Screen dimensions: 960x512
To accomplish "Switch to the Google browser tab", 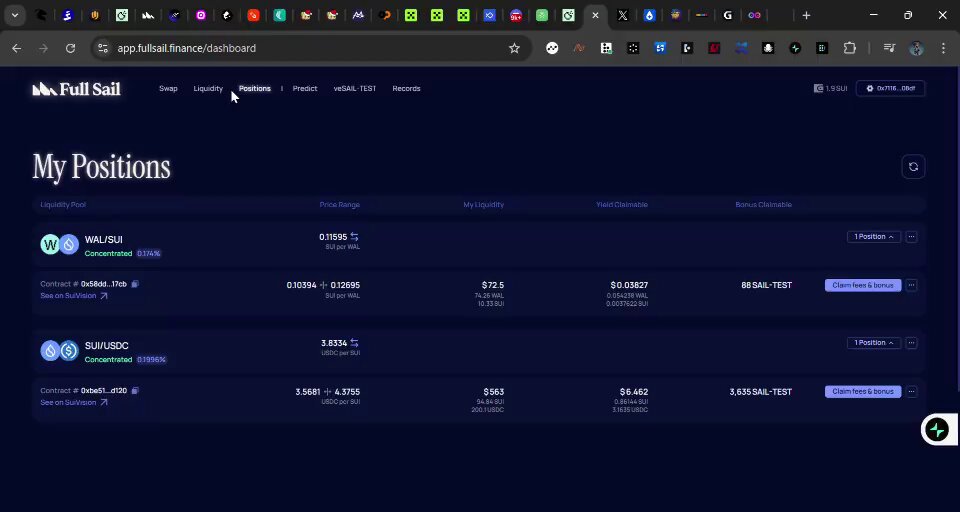I will click(727, 15).
